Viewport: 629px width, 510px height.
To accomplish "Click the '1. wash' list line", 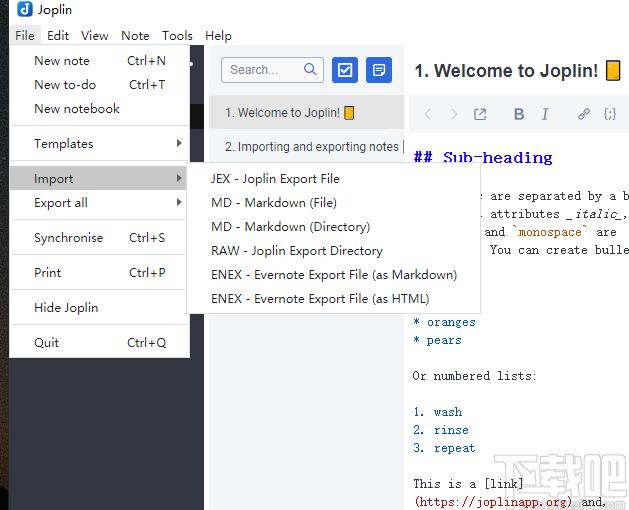I will (x=438, y=412).
